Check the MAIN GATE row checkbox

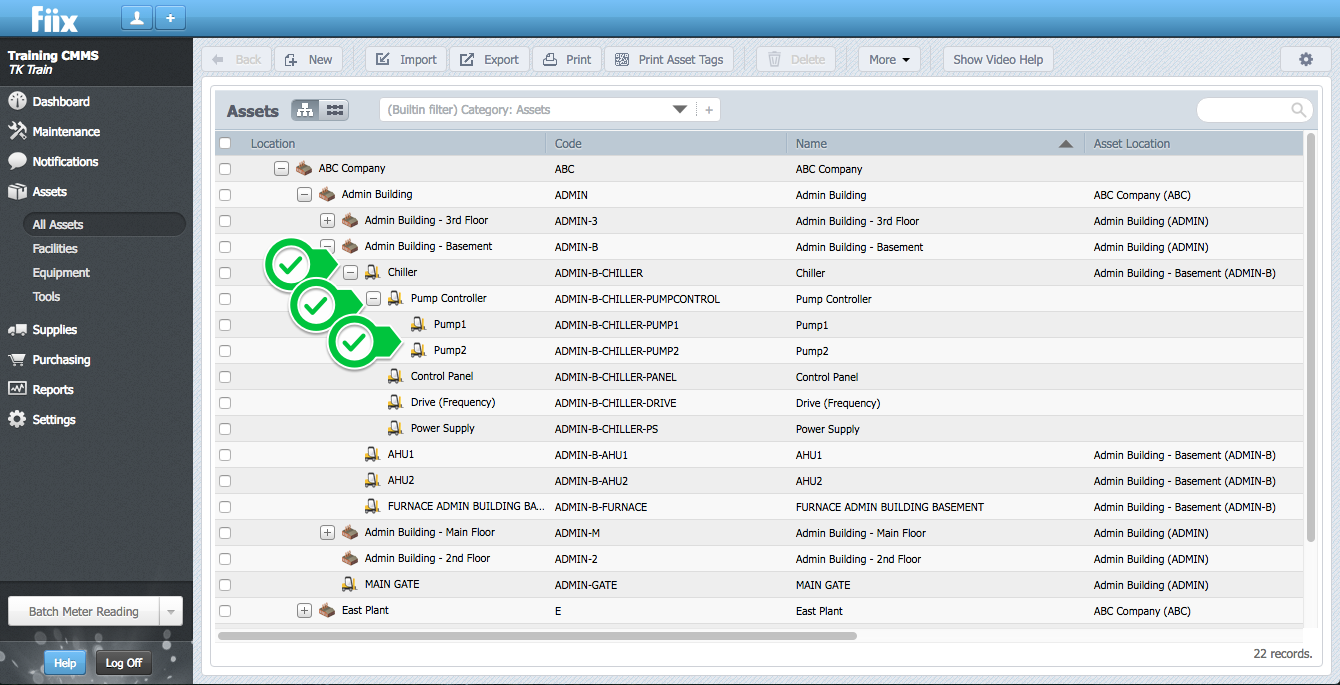[x=225, y=585]
